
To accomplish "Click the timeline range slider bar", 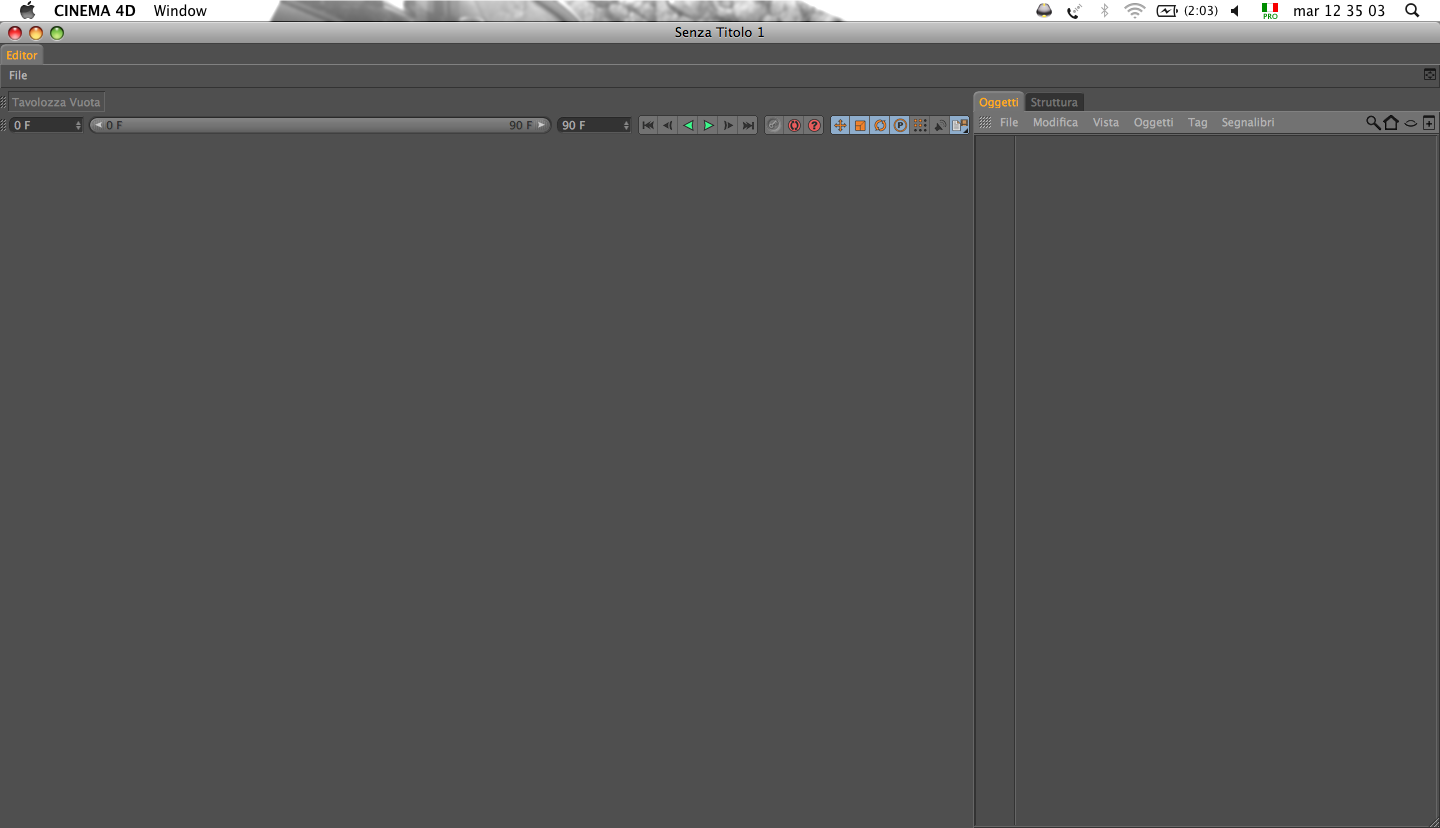I will (x=320, y=125).
